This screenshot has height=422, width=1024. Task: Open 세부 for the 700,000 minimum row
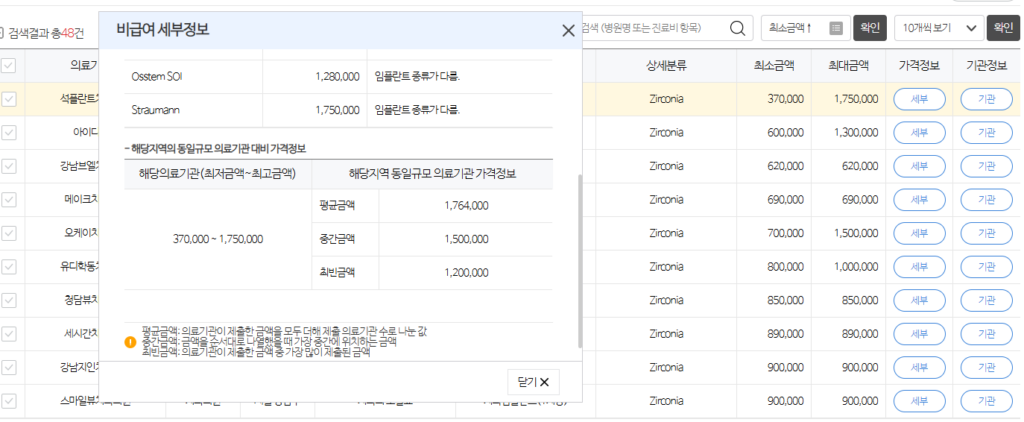(x=919, y=233)
